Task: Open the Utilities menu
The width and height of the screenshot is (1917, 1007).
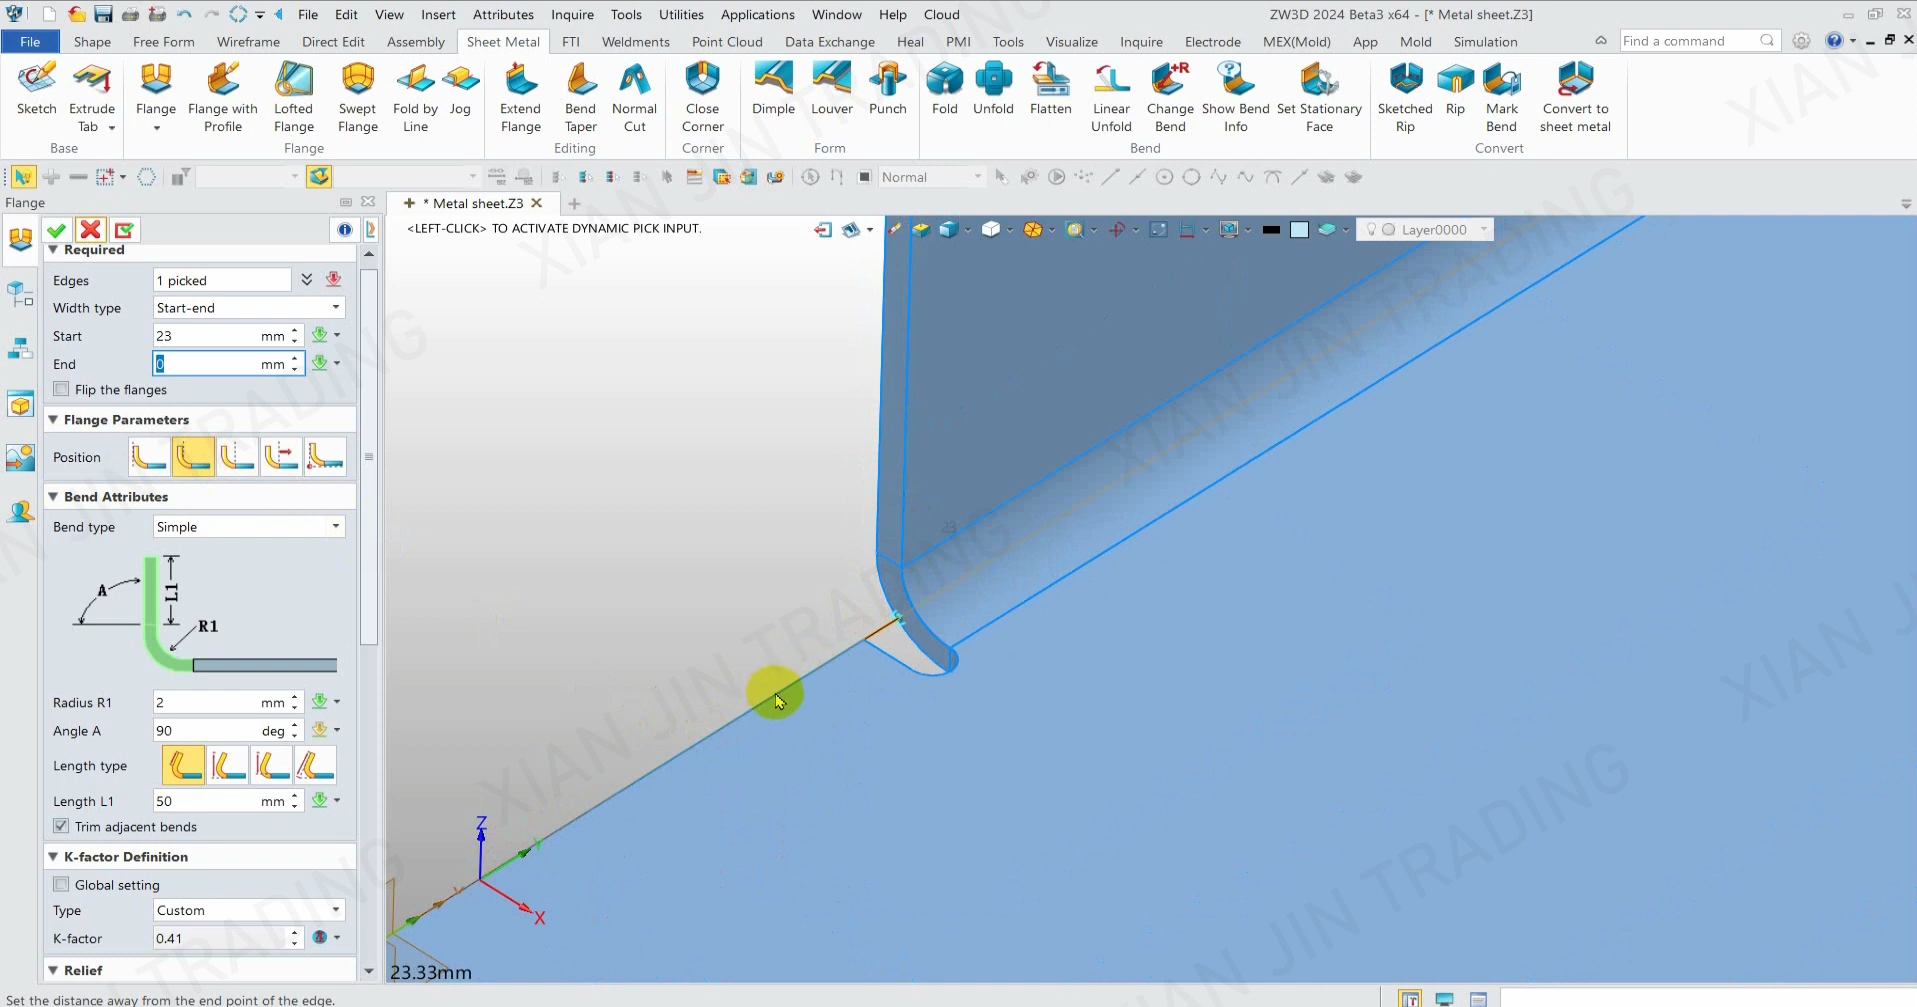Action: point(681,14)
